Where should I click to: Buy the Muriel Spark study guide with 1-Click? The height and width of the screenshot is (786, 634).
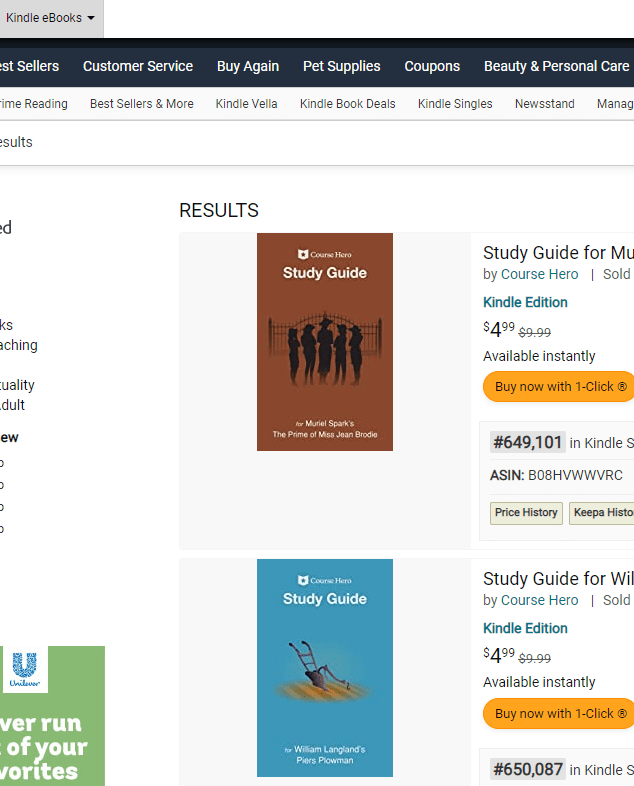[x=560, y=387]
